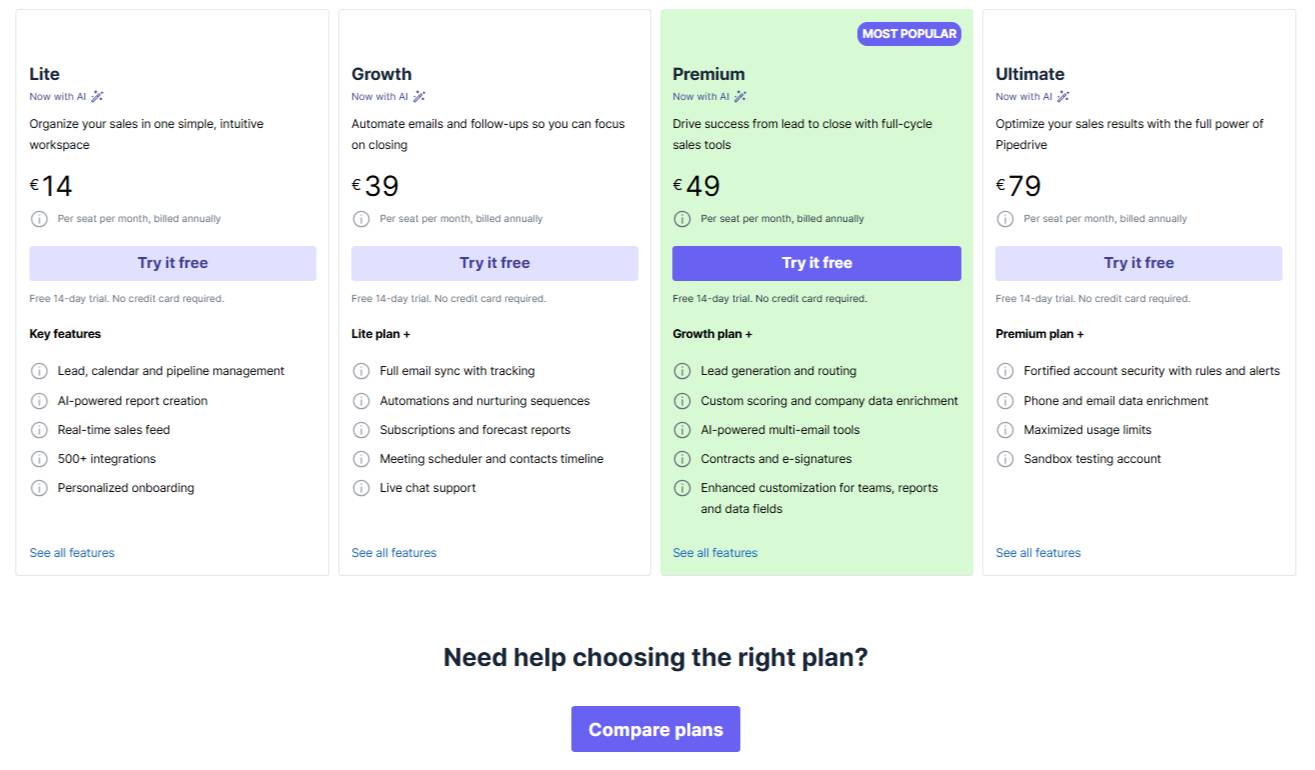1315x770 pixels.
Task: Click the info icon beside Ultimate's price note
Action: pos(1005,218)
